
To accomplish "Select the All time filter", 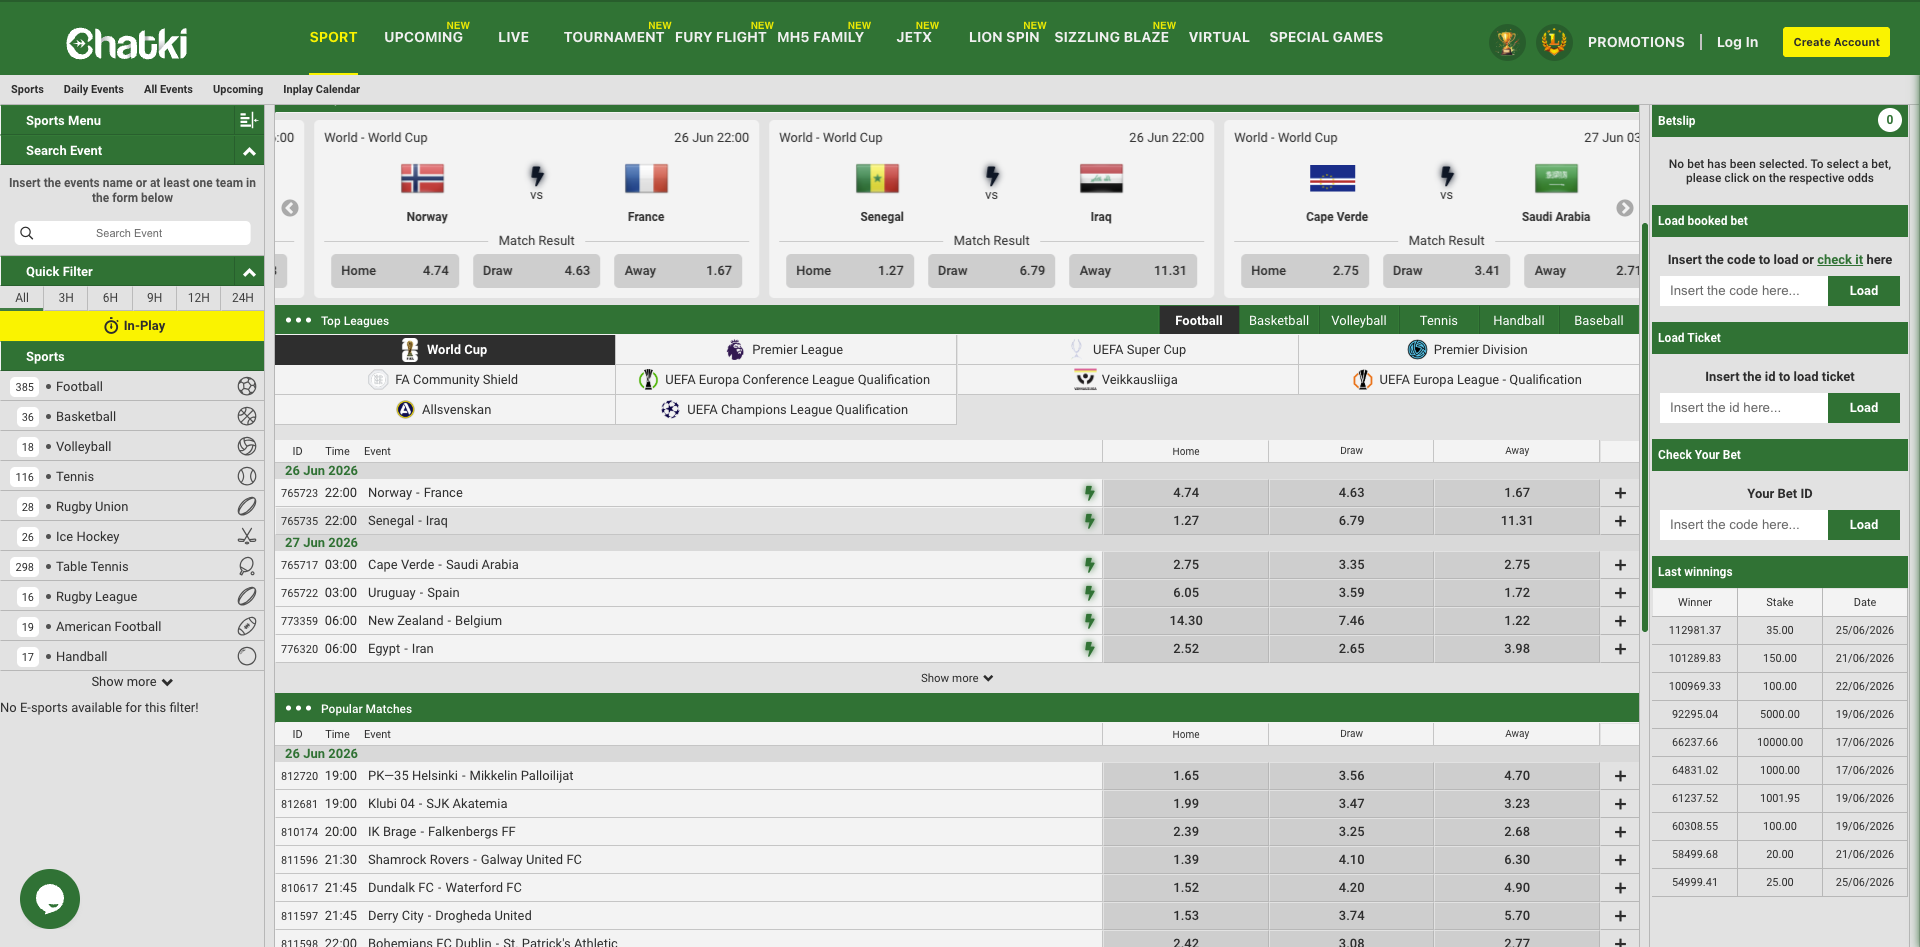I will (22, 298).
